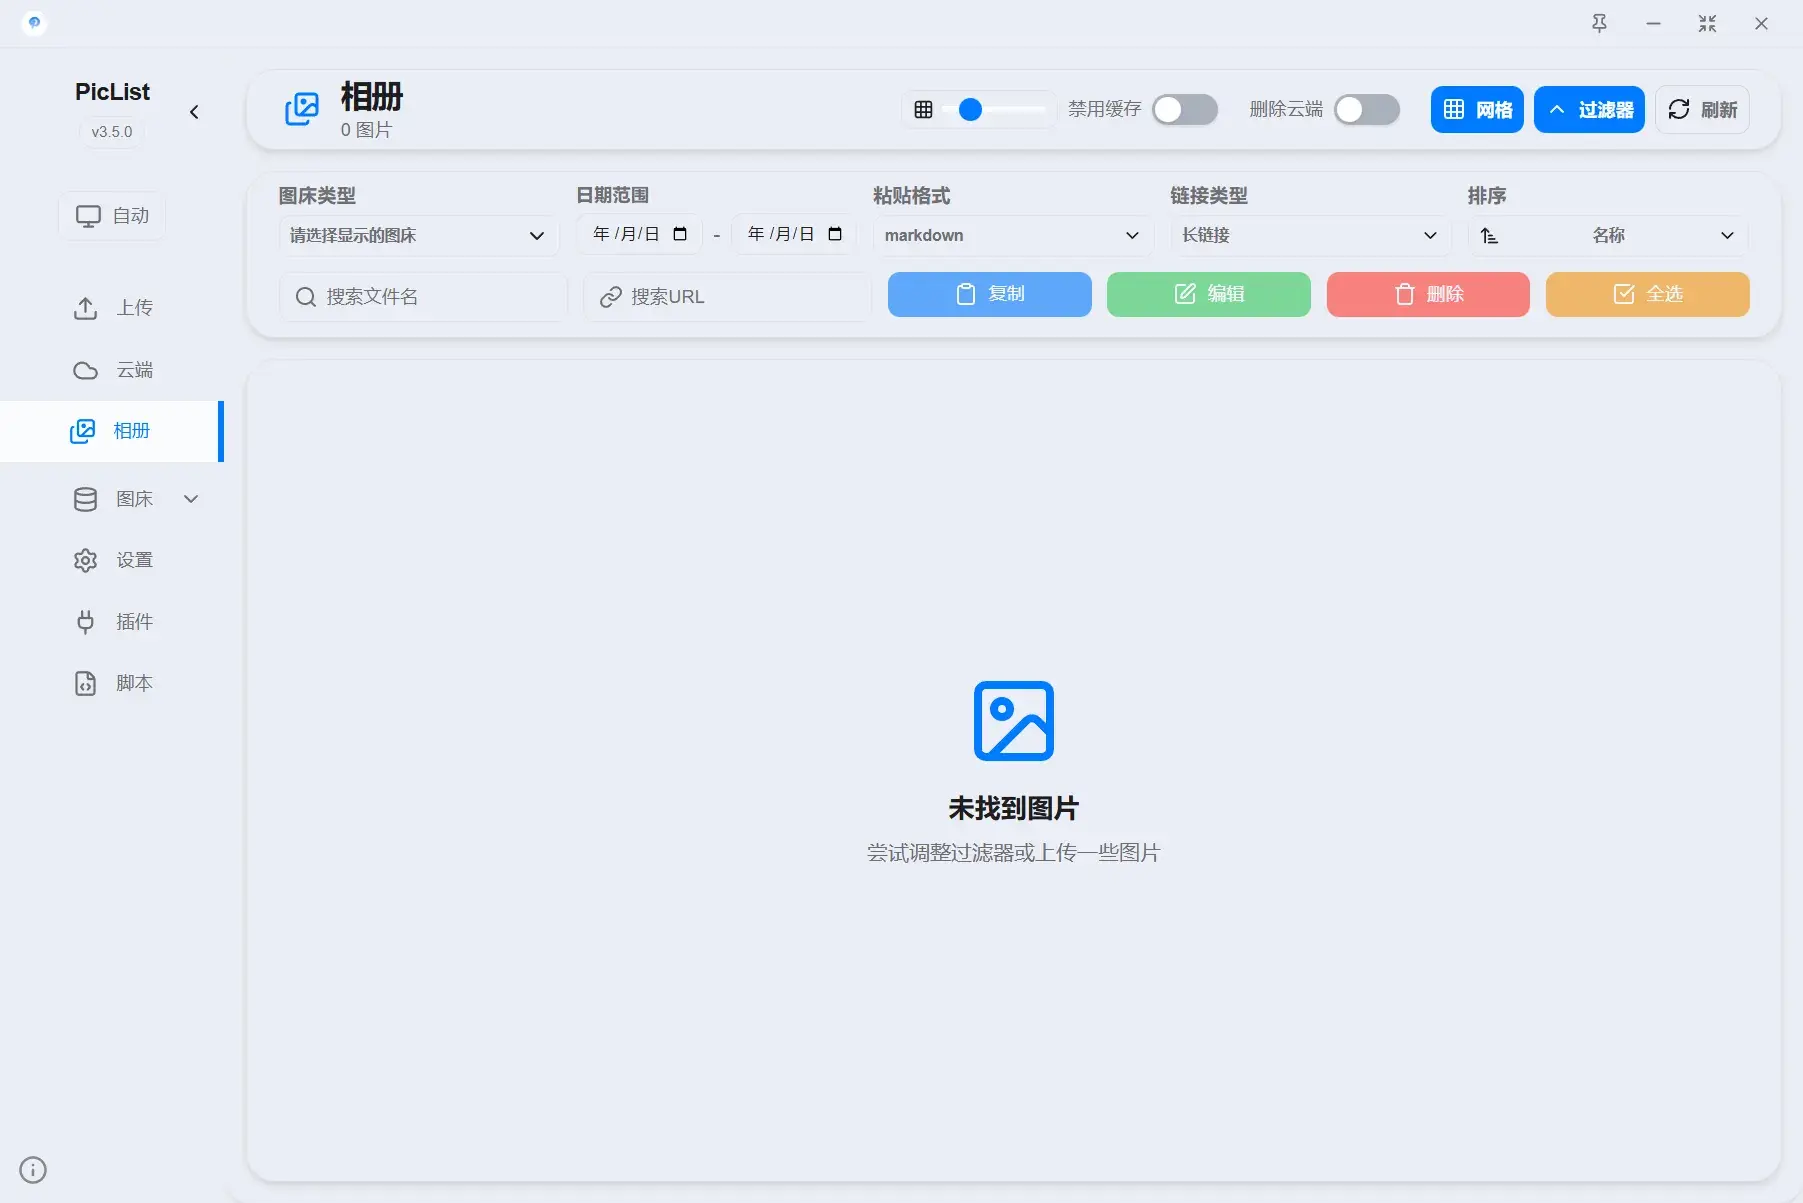Click the end date field

[794, 234]
